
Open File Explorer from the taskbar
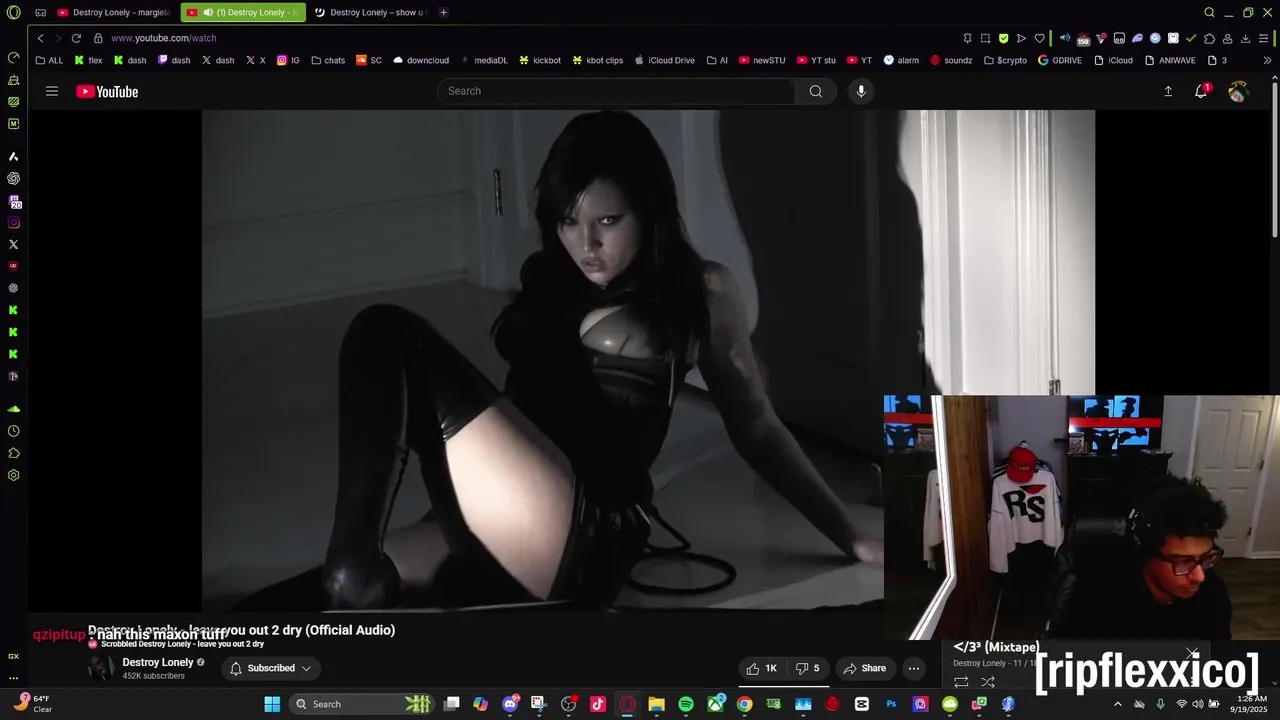click(x=657, y=704)
